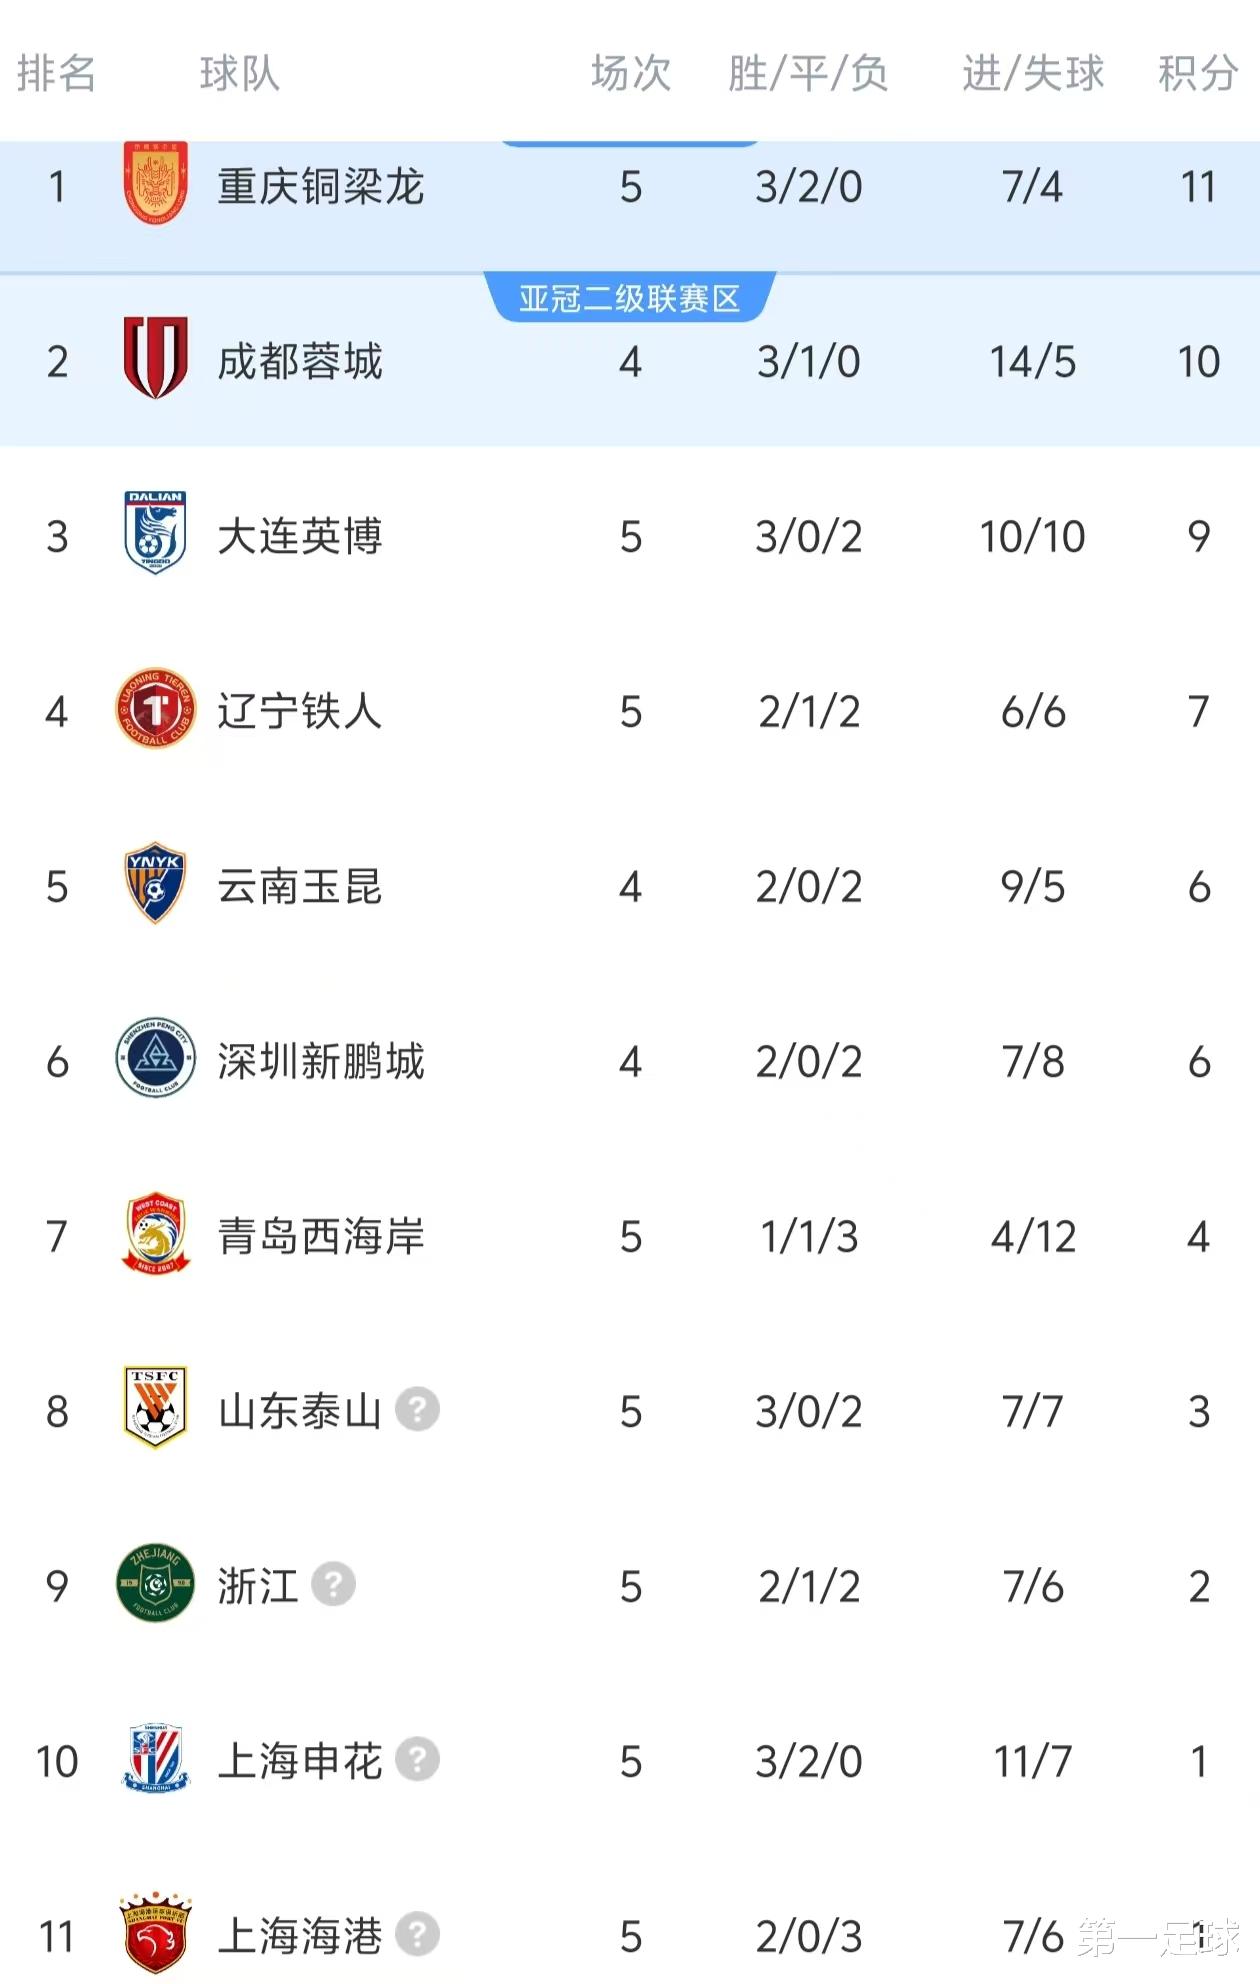Sort by 积分 column header
Image resolution: width=1260 pixels, height=1984 pixels.
tap(1197, 74)
